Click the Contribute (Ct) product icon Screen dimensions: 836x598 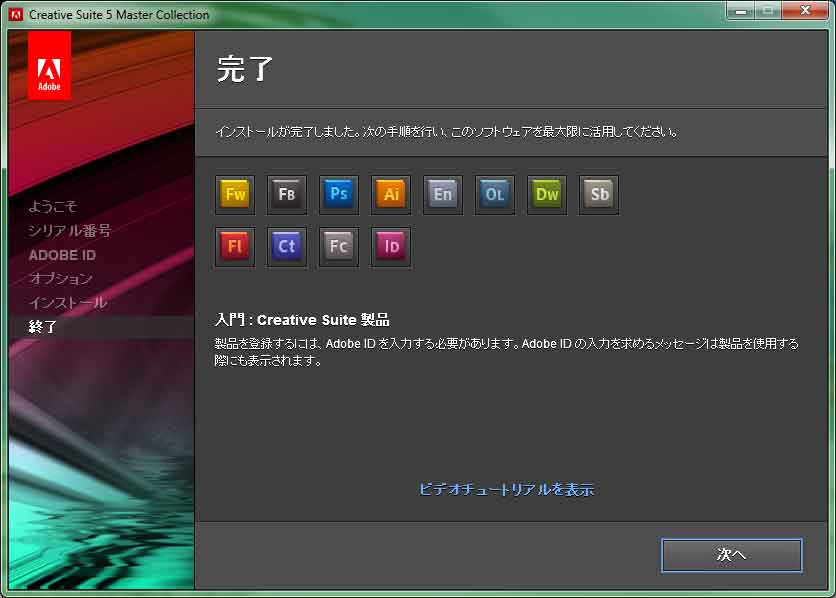287,246
